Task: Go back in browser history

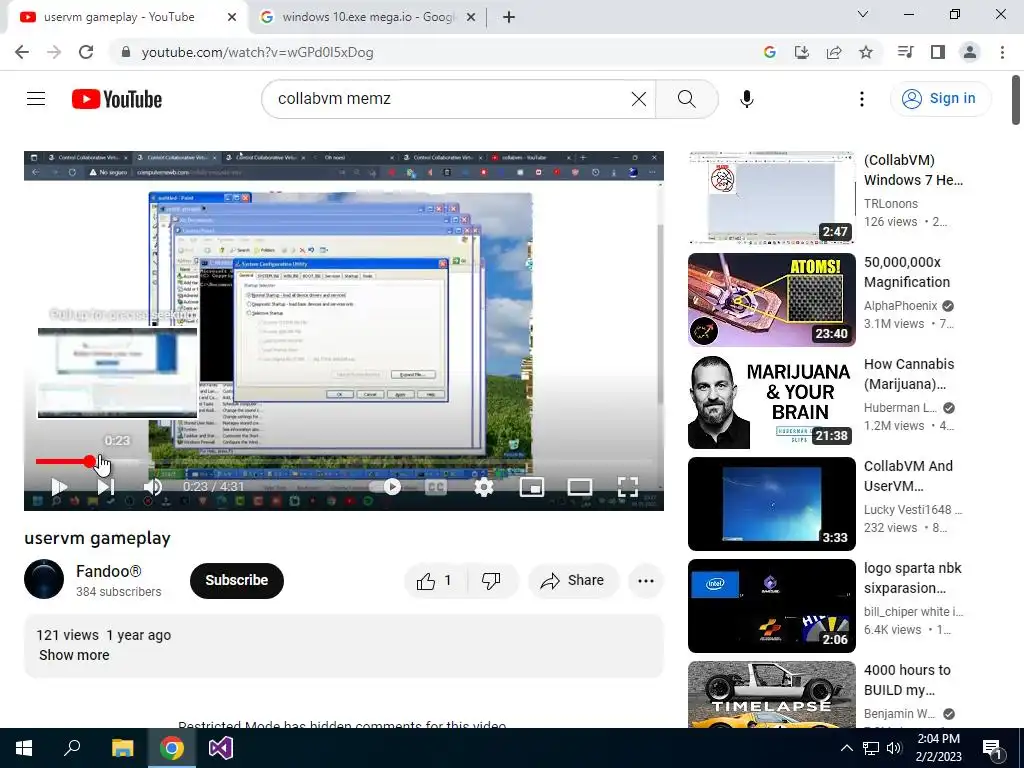Action: [x=22, y=52]
